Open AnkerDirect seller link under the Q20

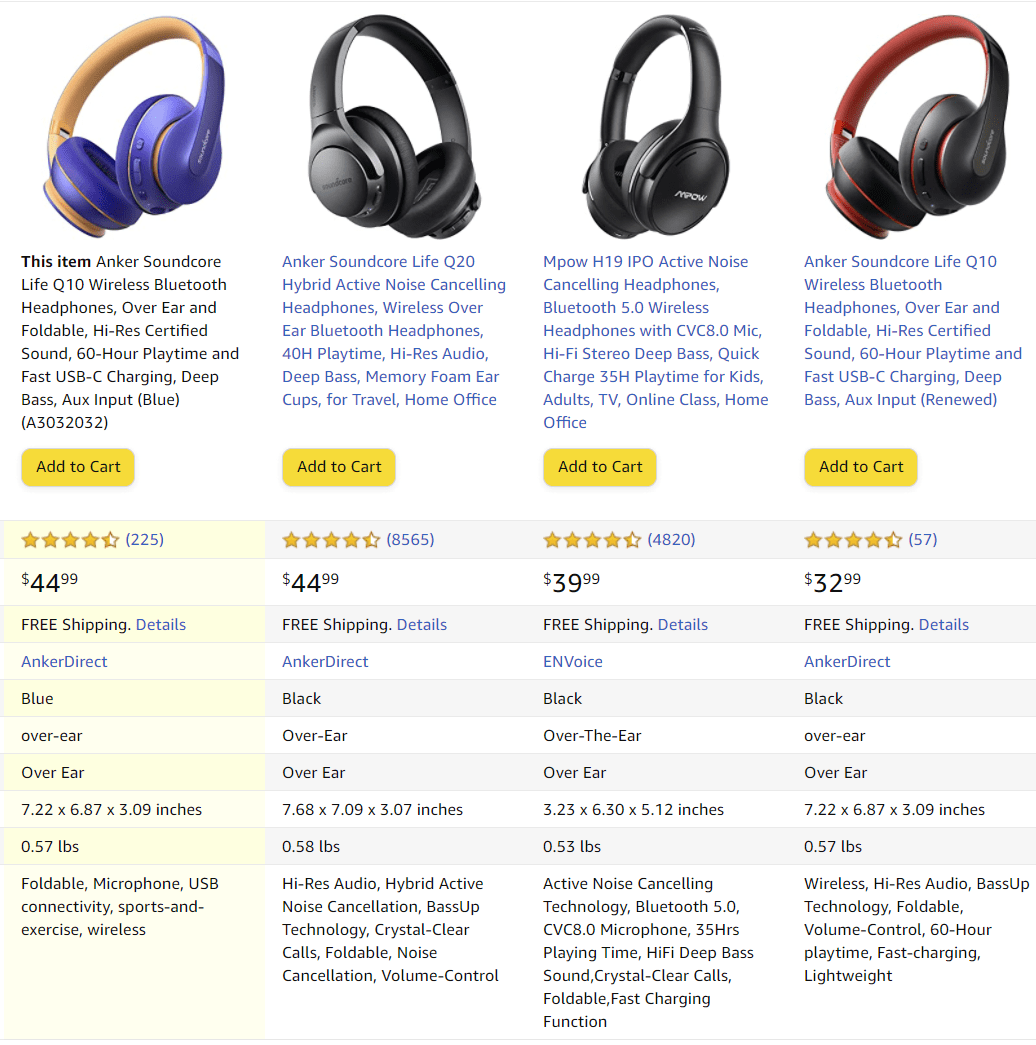pos(325,662)
